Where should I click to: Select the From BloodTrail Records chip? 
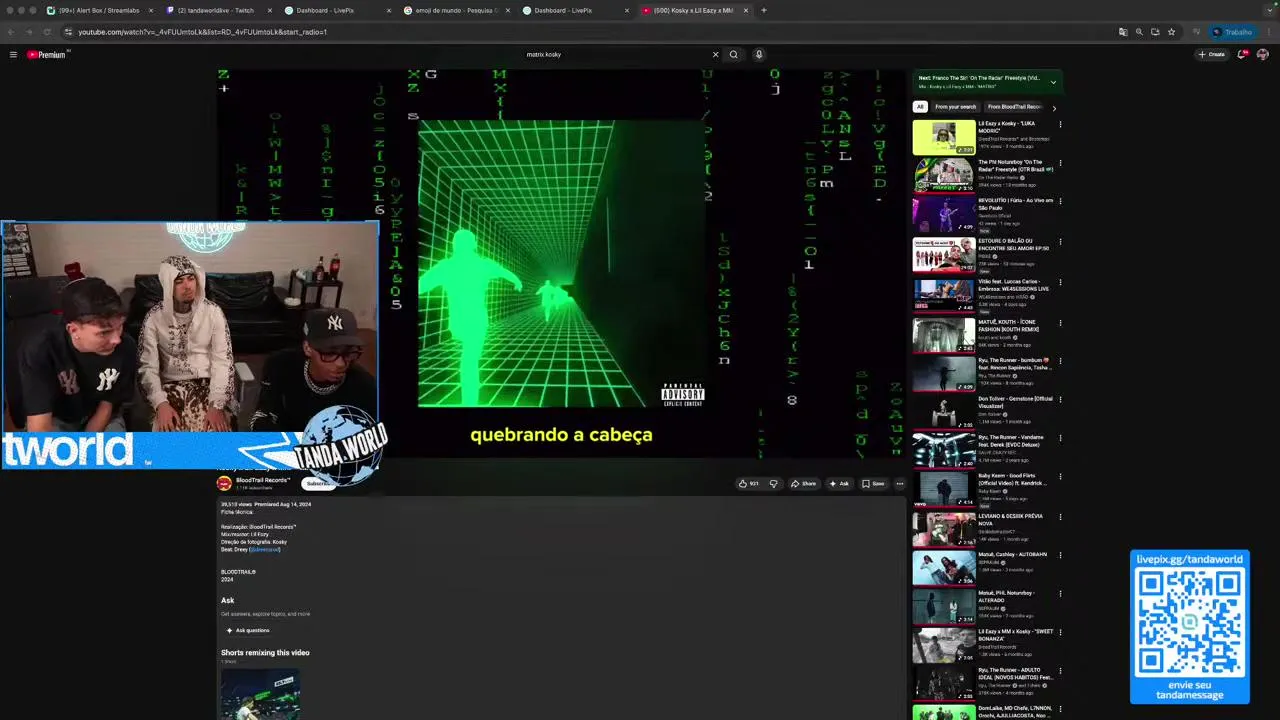1014,106
